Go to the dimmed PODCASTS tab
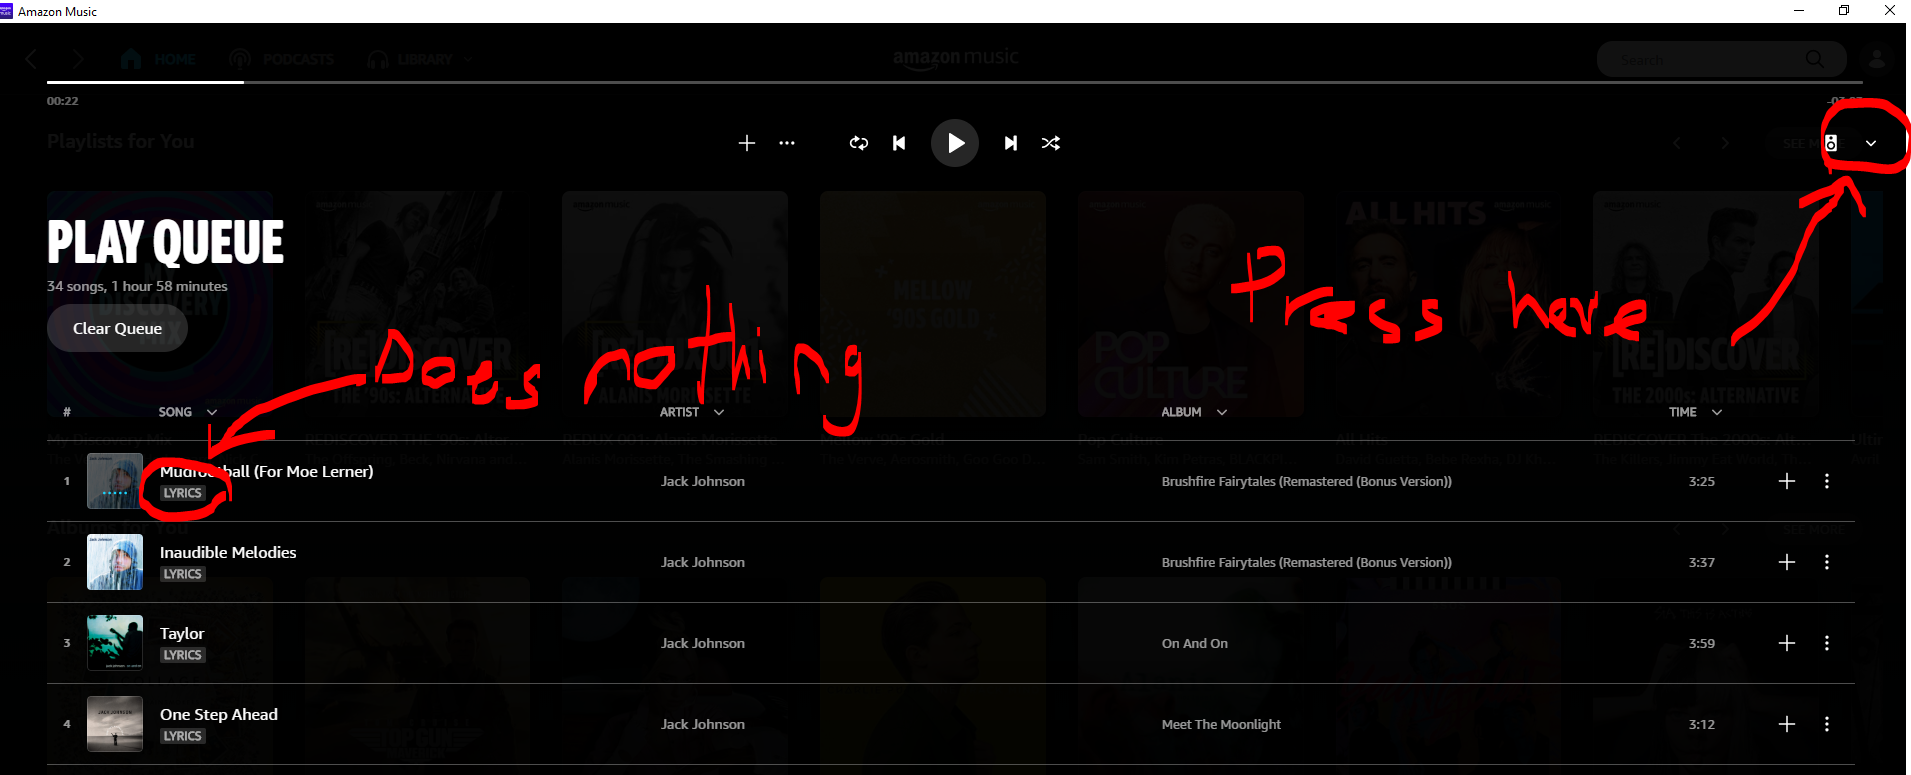Image resolution: width=1911 pixels, height=775 pixels. (x=282, y=59)
